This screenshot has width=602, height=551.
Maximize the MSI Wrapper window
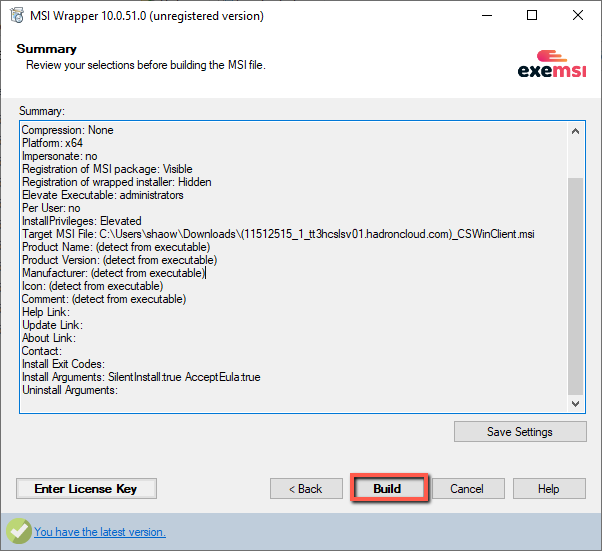coord(532,16)
